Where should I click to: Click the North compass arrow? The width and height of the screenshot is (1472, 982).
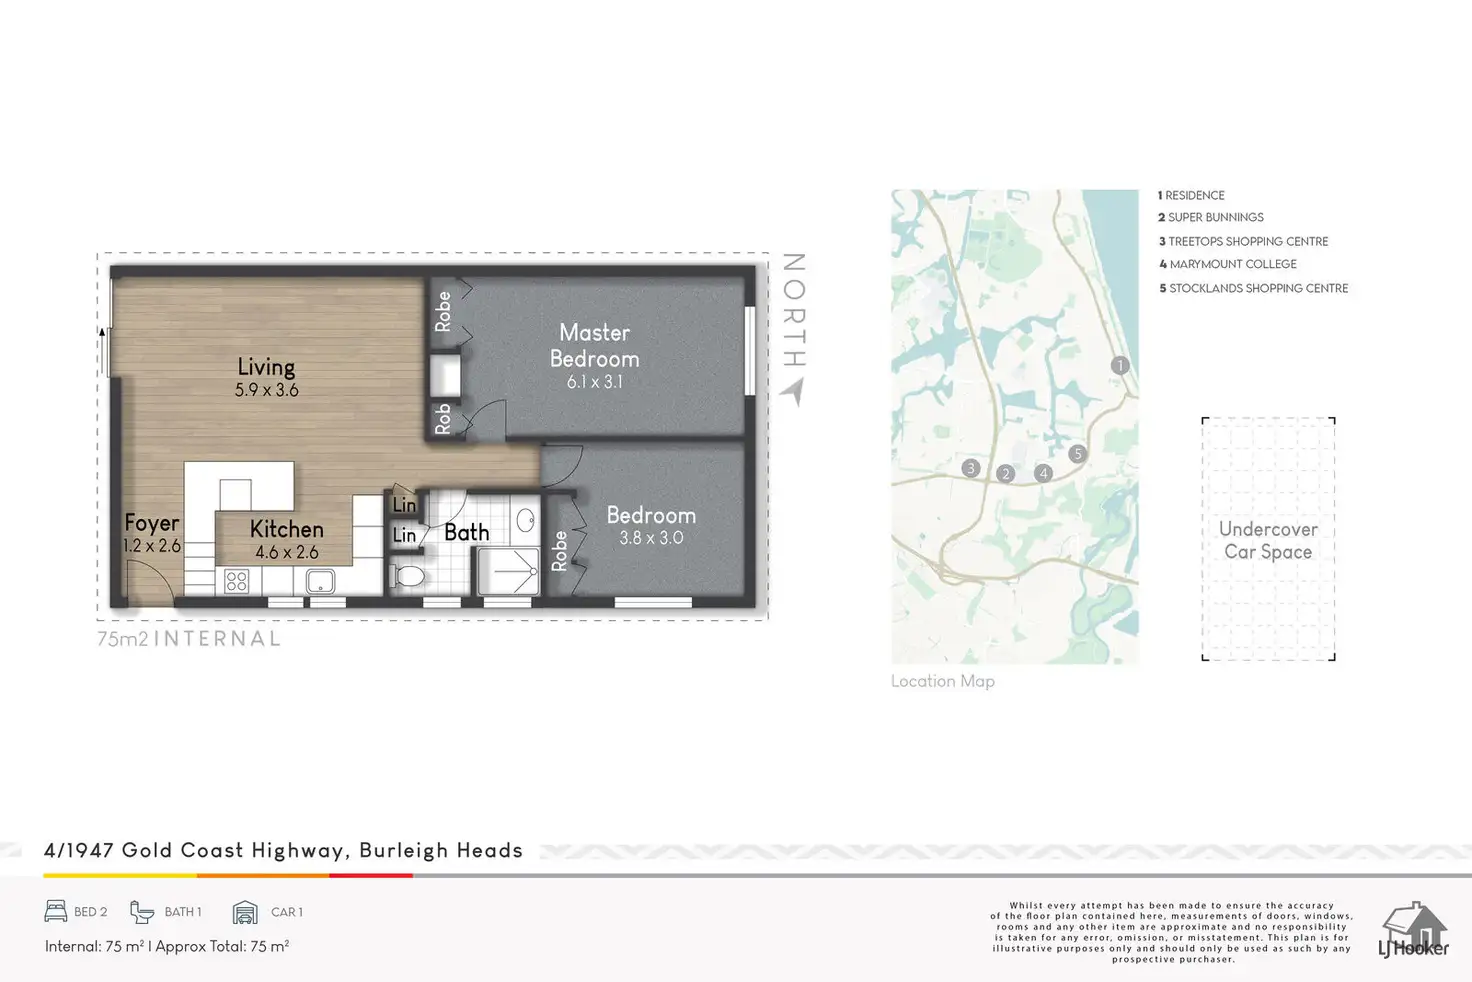point(793,391)
